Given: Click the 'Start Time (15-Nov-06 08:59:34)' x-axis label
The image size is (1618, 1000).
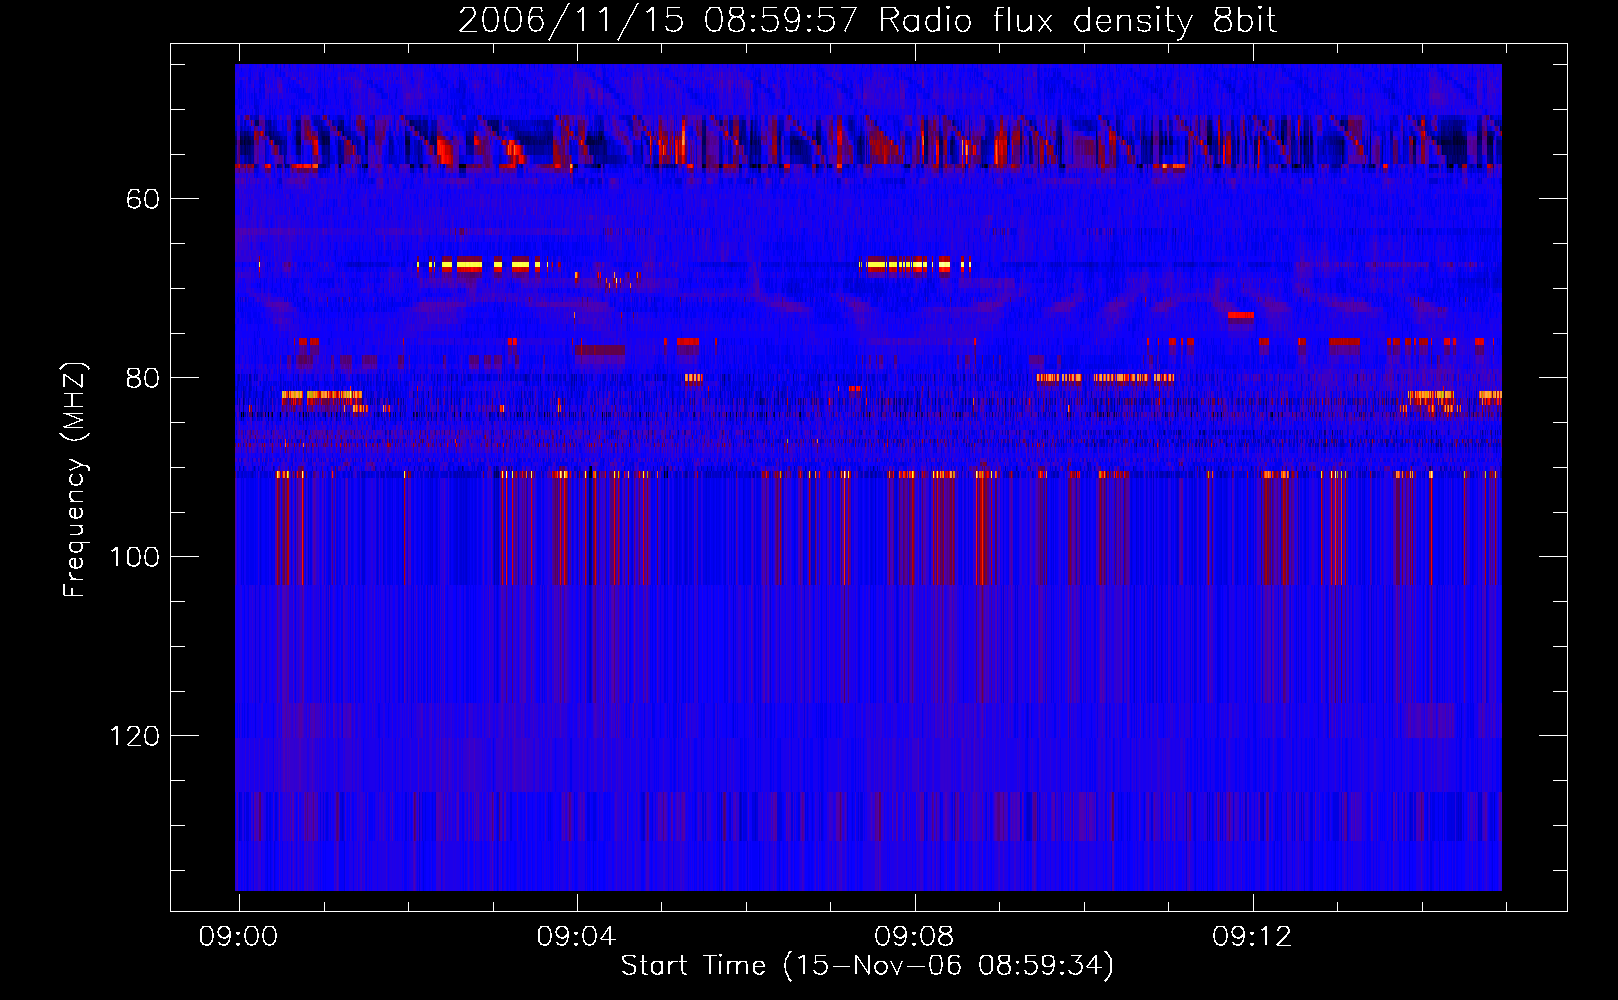Looking at the screenshot, I should pyautogui.click(x=867, y=966).
